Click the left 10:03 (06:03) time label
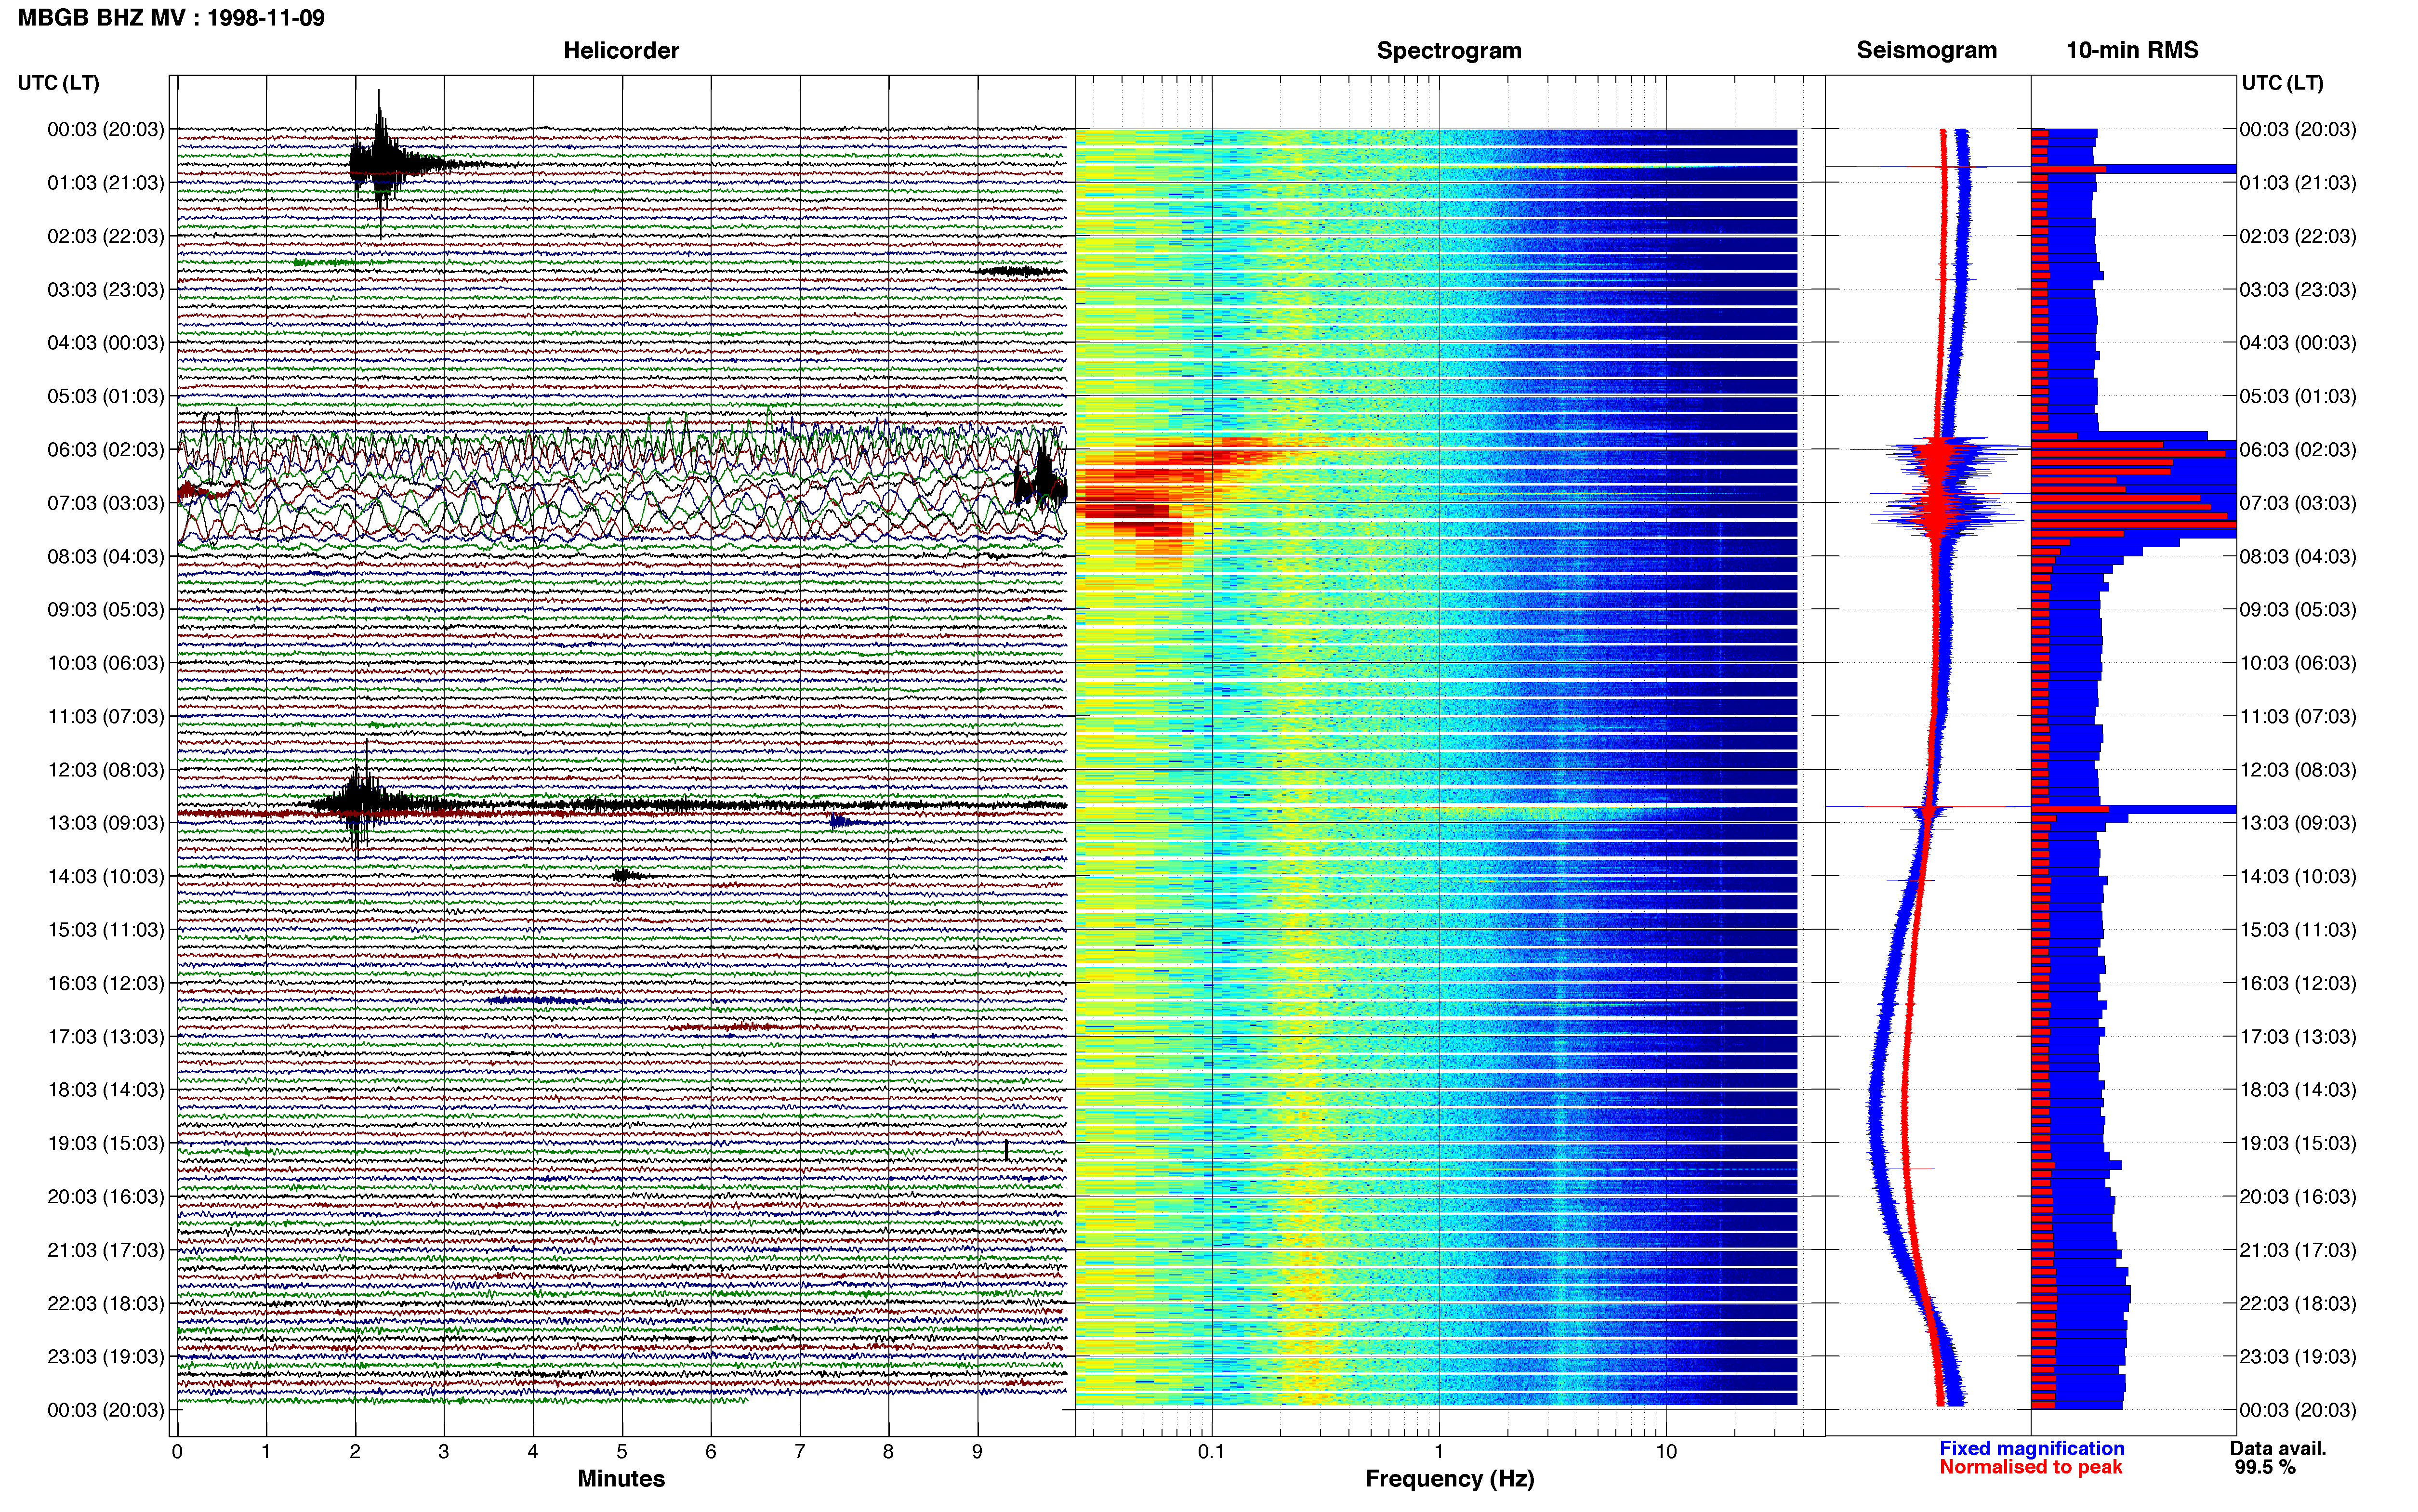The image size is (2418, 1512). [x=106, y=663]
